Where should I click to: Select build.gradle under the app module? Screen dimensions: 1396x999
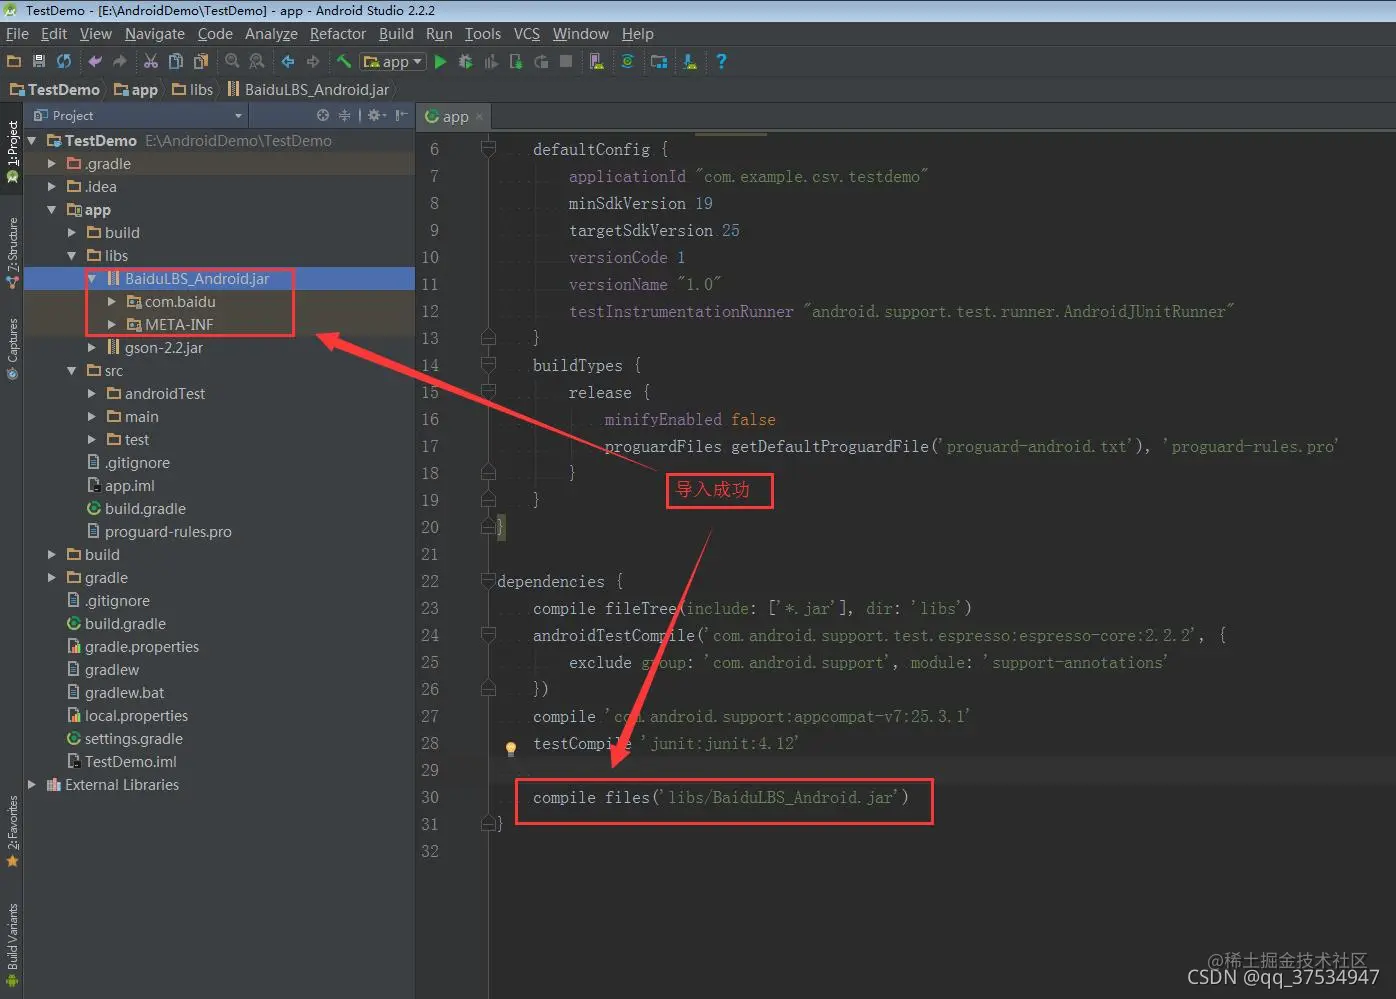(145, 508)
